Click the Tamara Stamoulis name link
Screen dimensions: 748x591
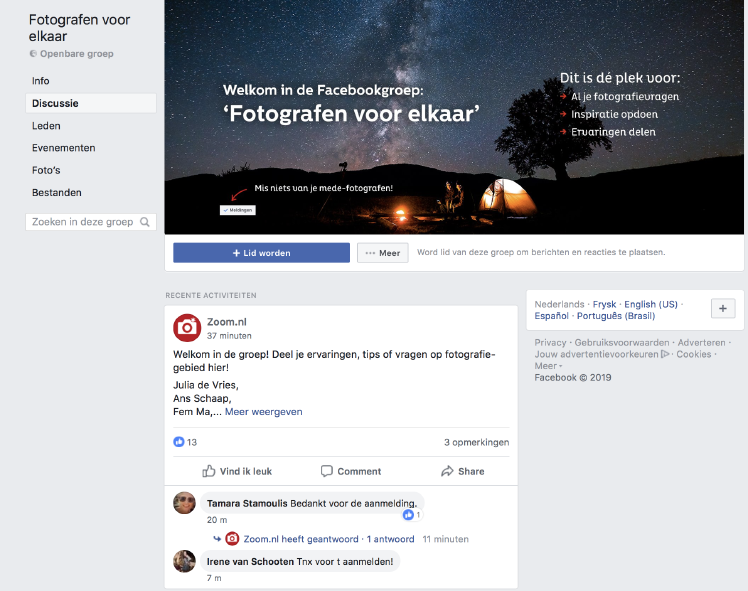(247, 503)
